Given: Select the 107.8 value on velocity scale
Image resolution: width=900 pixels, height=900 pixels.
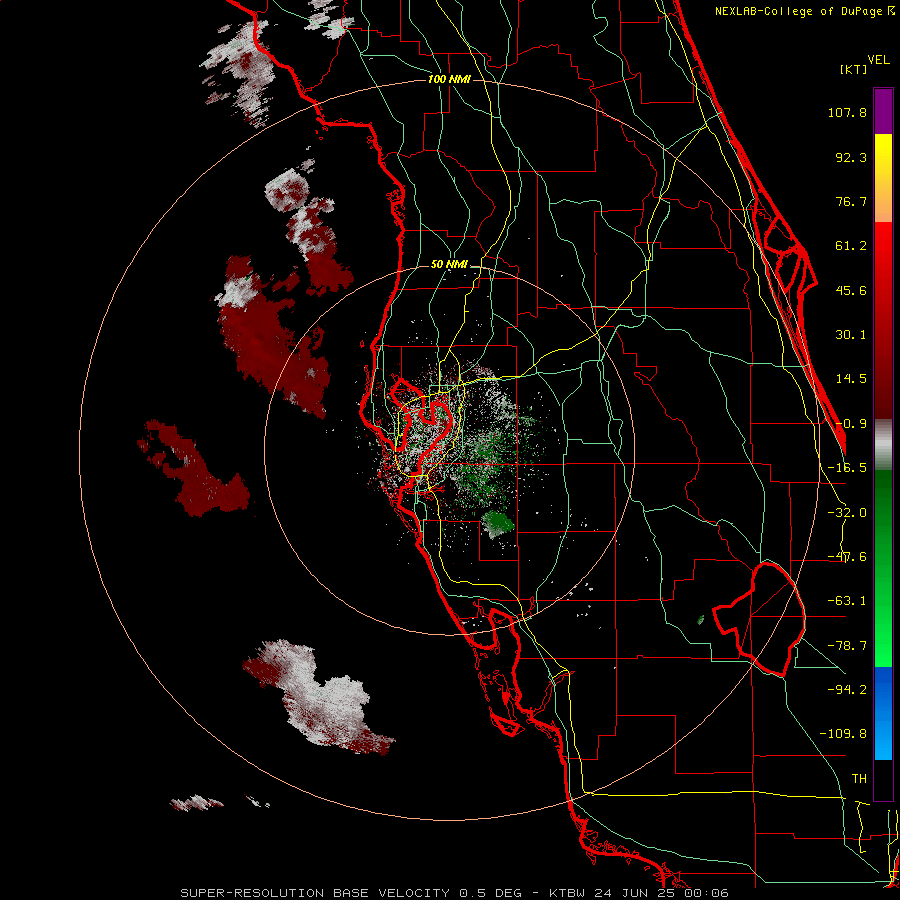Looking at the screenshot, I should tap(847, 112).
